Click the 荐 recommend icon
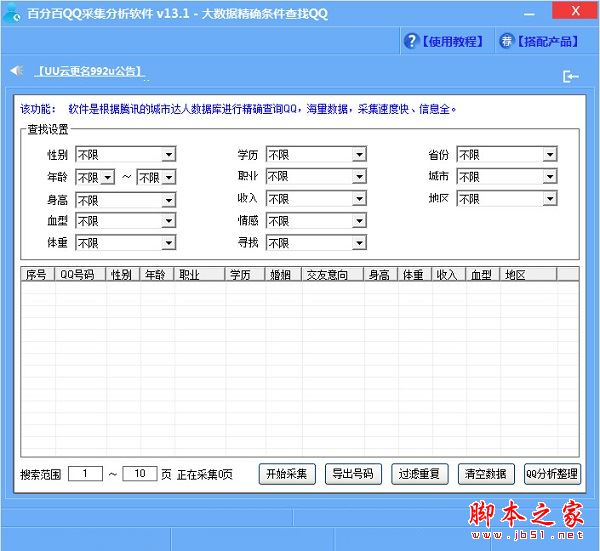 pos(506,41)
